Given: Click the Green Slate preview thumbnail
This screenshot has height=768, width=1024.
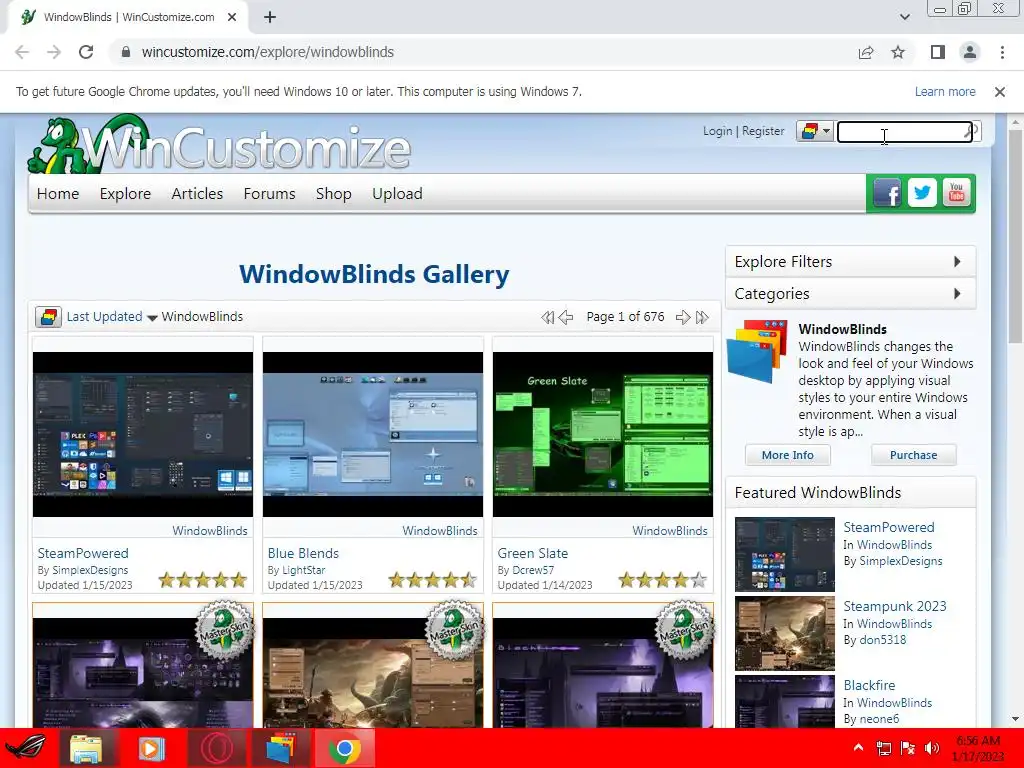Looking at the screenshot, I should coord(603,435).
